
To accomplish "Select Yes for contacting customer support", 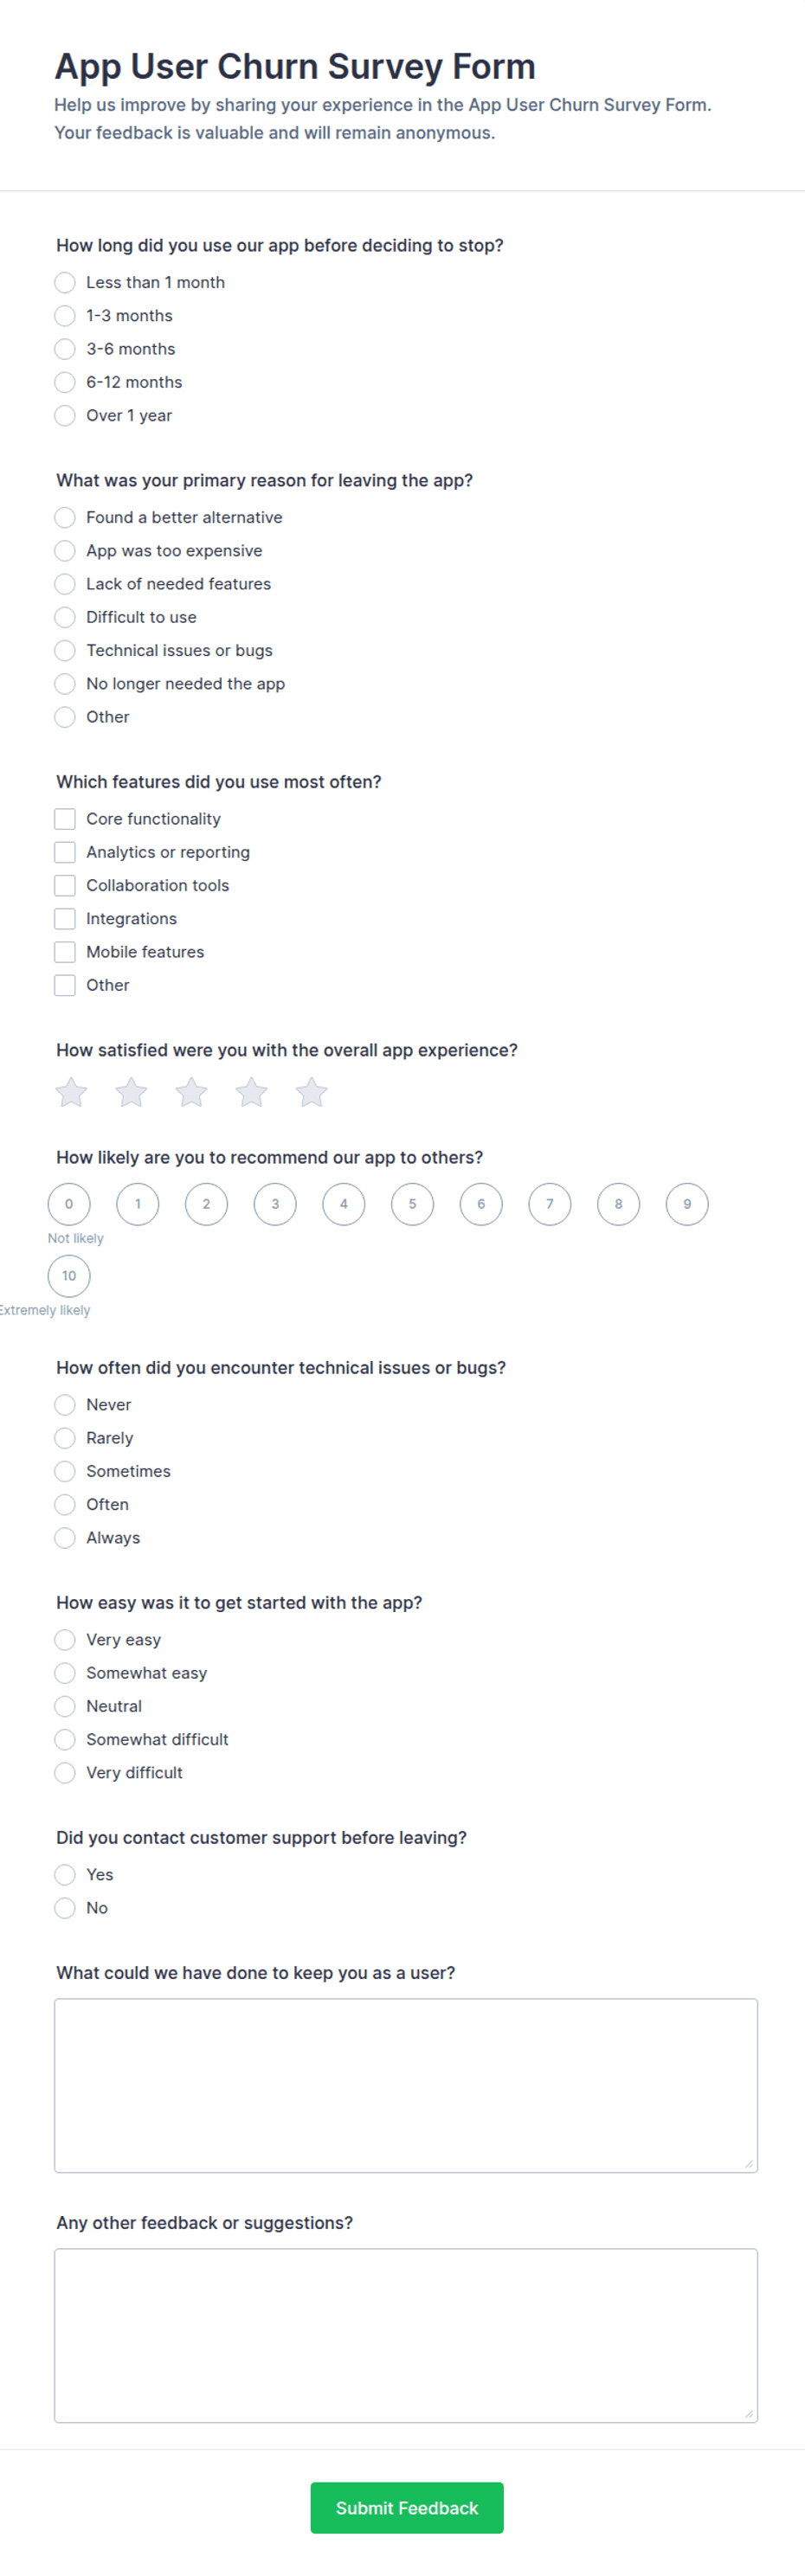I will point(65,1875).
